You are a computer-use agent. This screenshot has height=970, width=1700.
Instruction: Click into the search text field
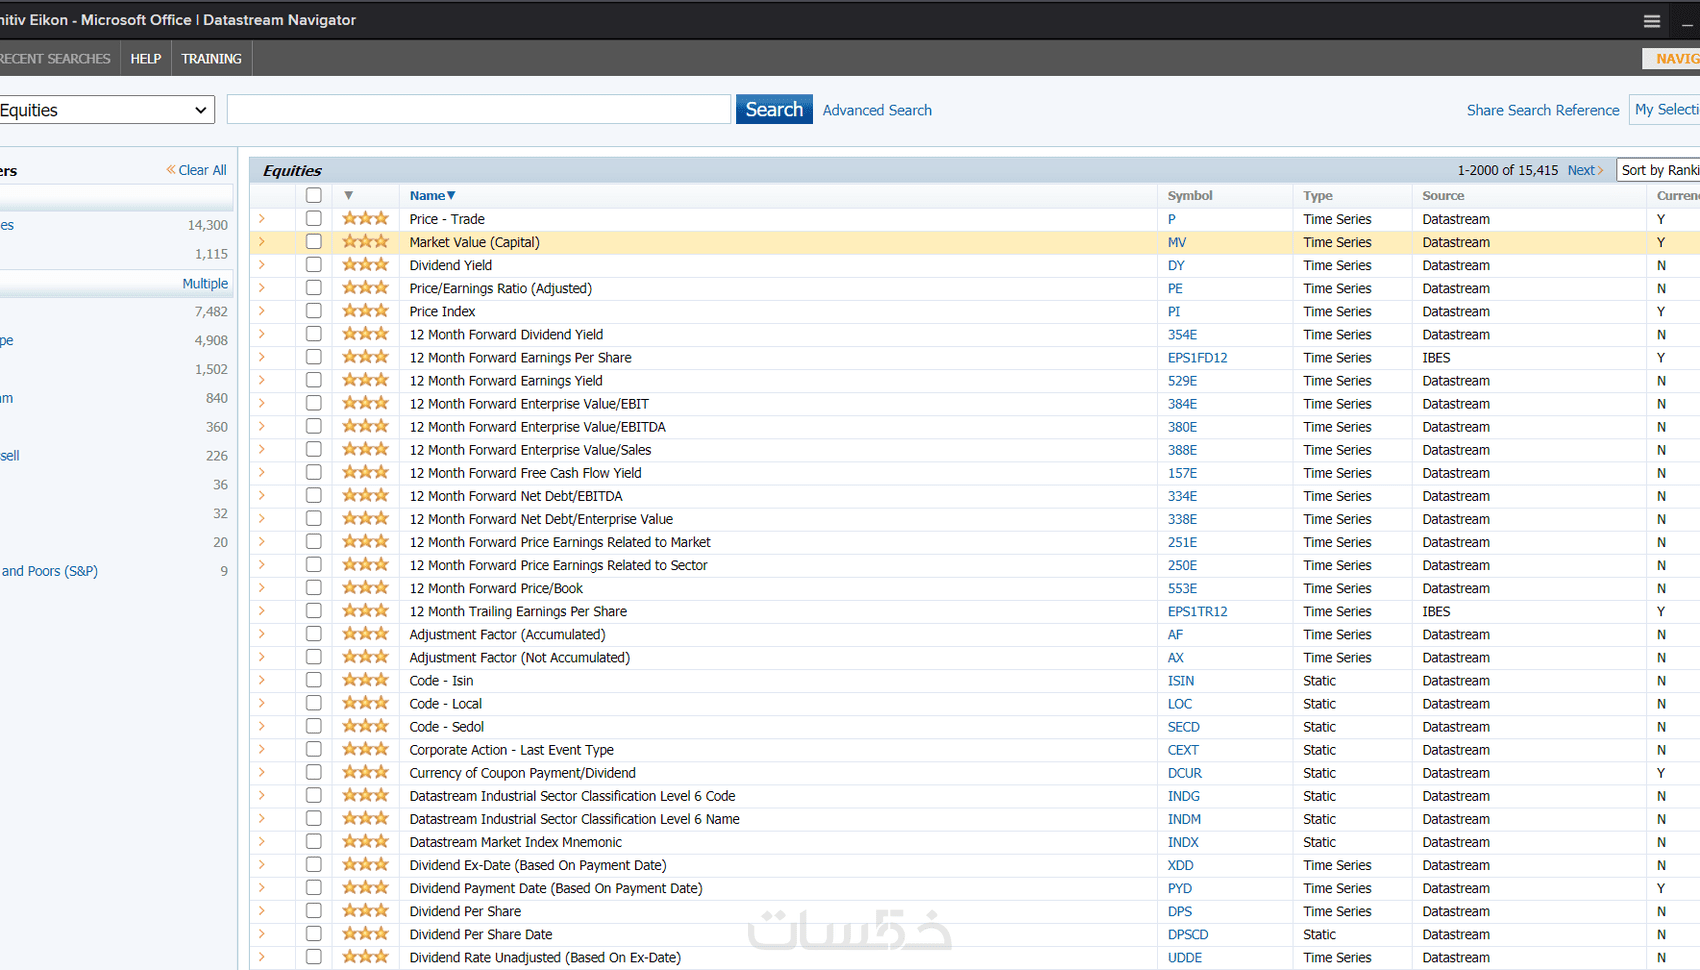click(x=479, y=109)
